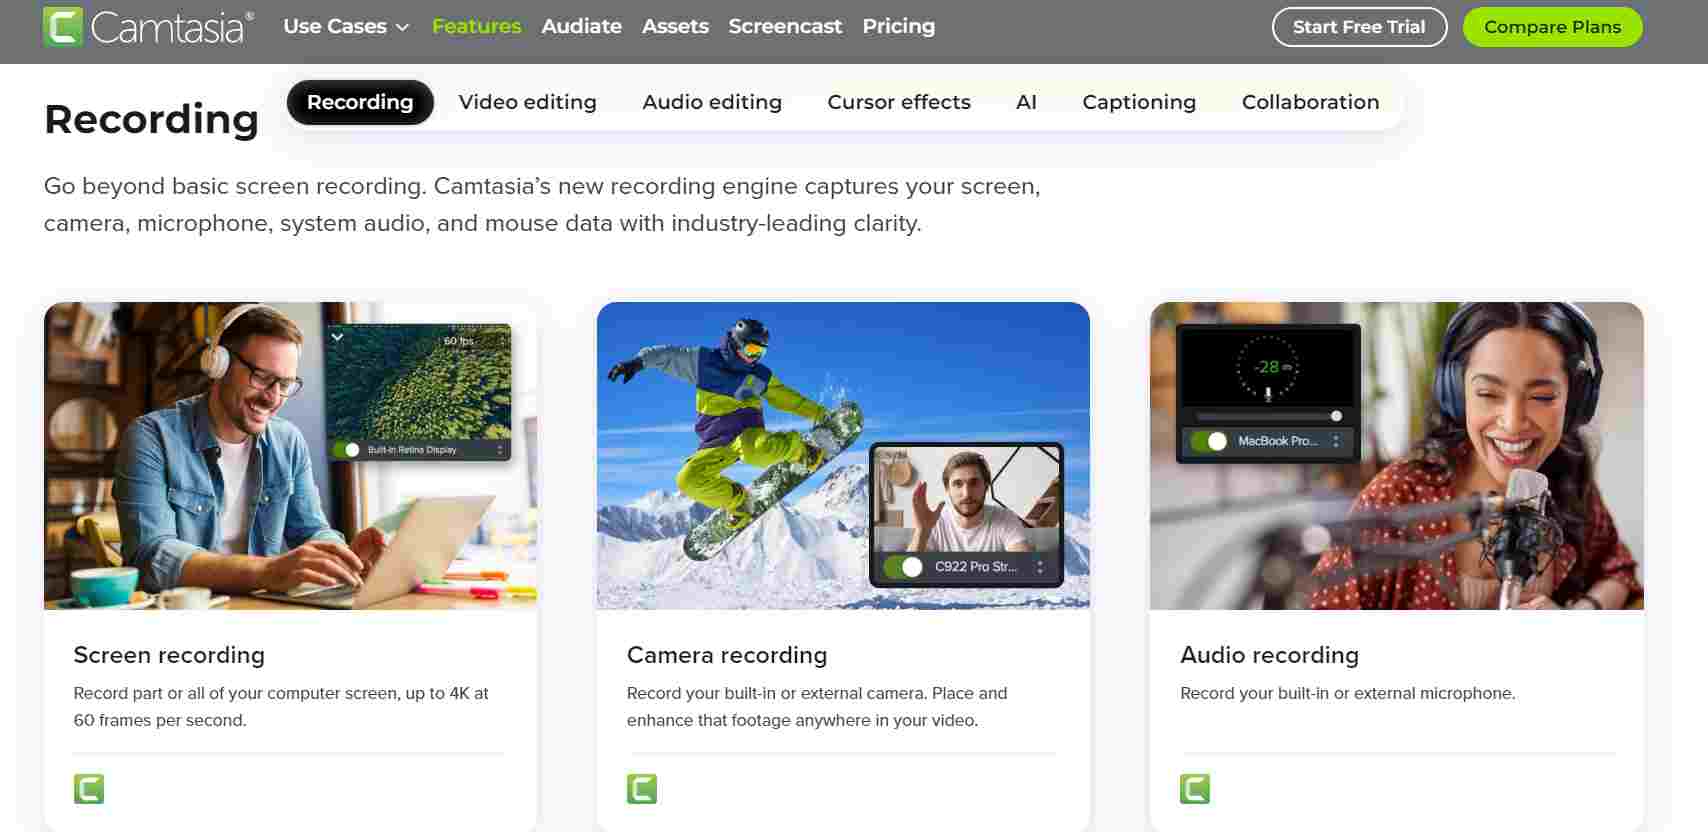Toggle the Built-in Retina Display switch
The image size is (1708, 832).
(347, 450)
